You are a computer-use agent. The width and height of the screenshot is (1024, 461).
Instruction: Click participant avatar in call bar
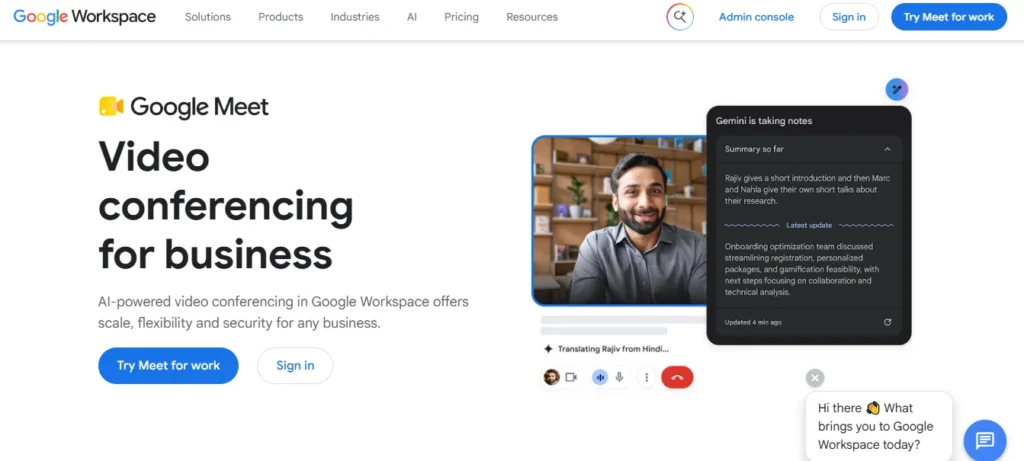tap(552, 377)
